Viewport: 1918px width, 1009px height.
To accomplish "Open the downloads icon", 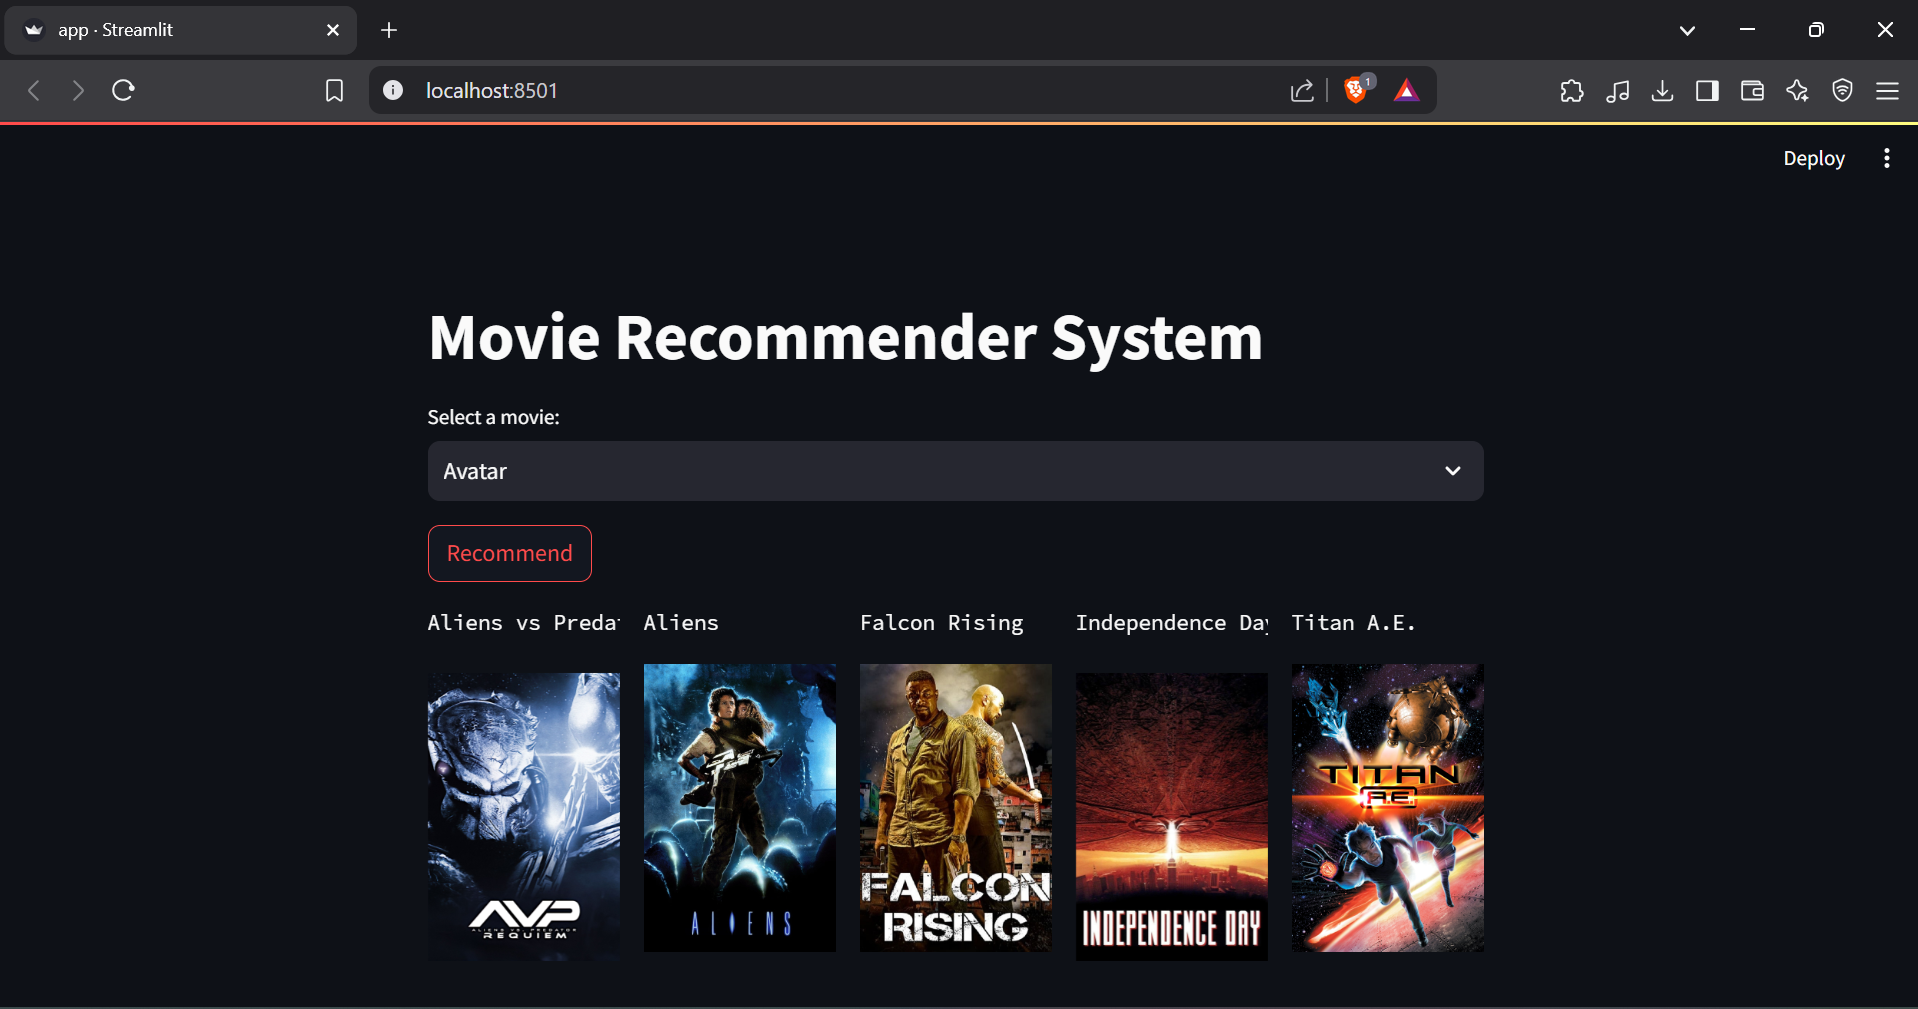I will pos(1662,91).
